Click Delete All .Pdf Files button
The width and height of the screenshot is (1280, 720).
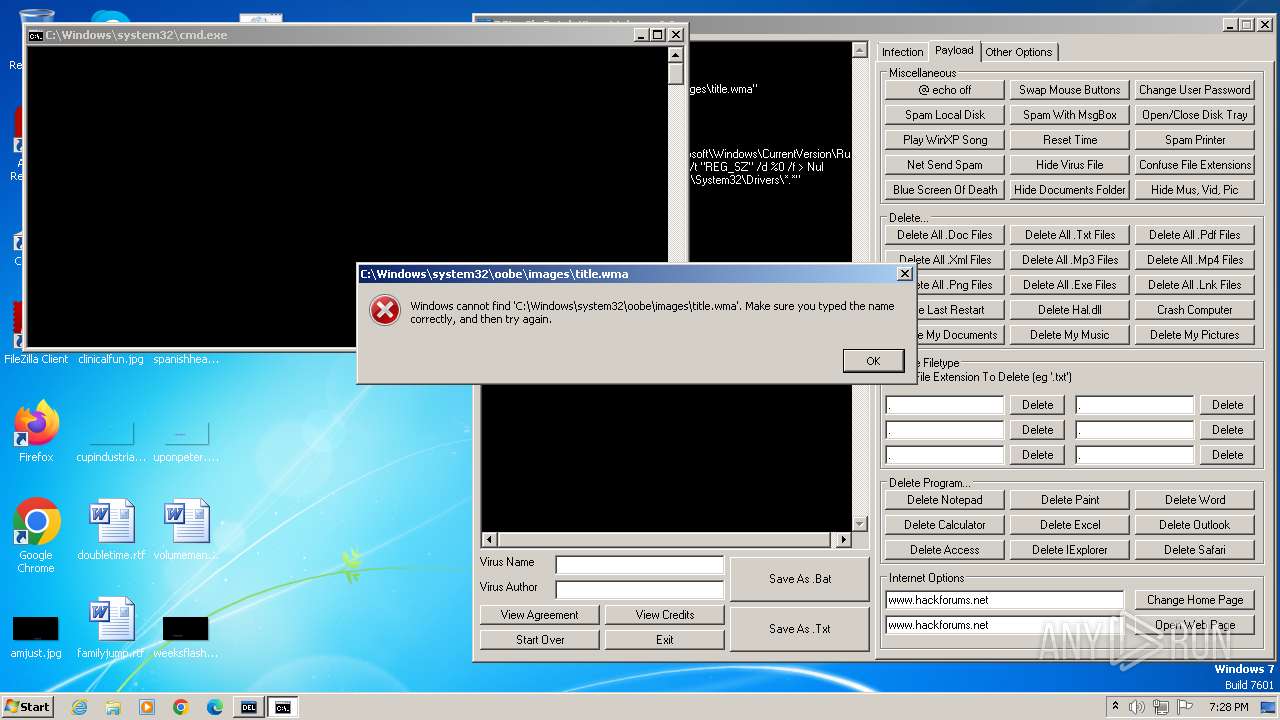pyautogui.click(x=1195, y=235)
